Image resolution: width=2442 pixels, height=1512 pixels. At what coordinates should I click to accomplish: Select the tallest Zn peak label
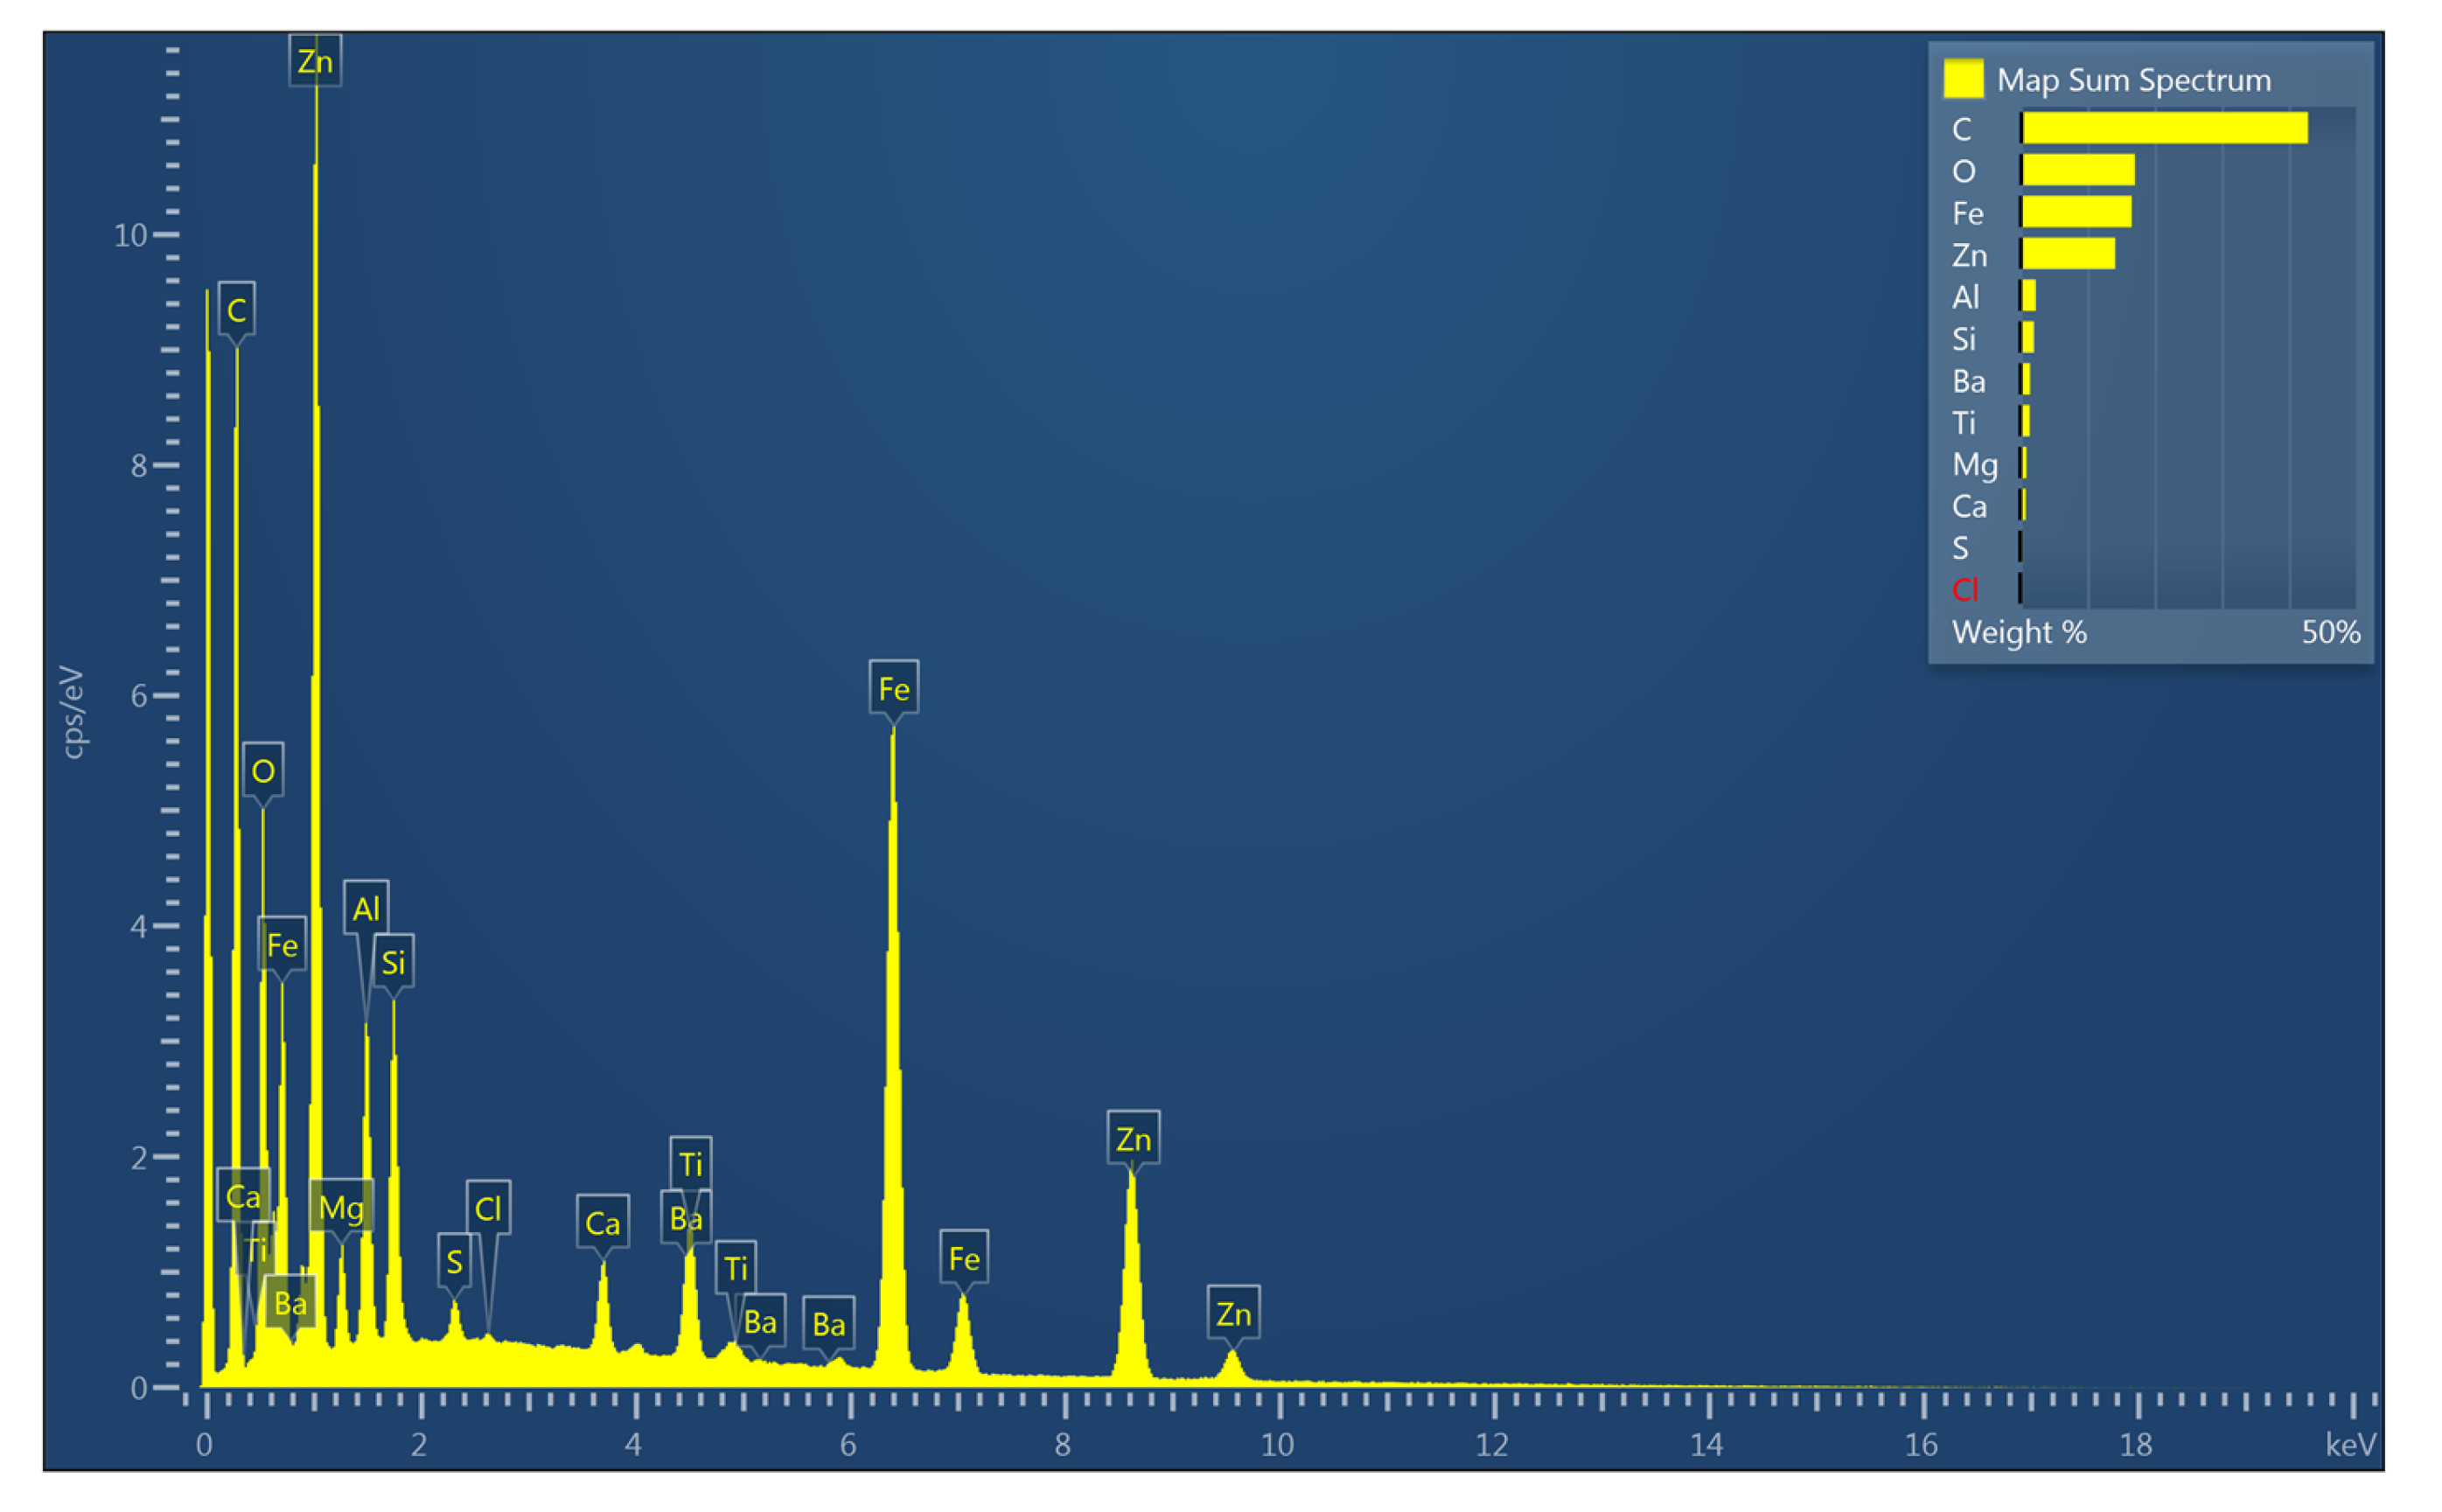[x=315, y=62]
